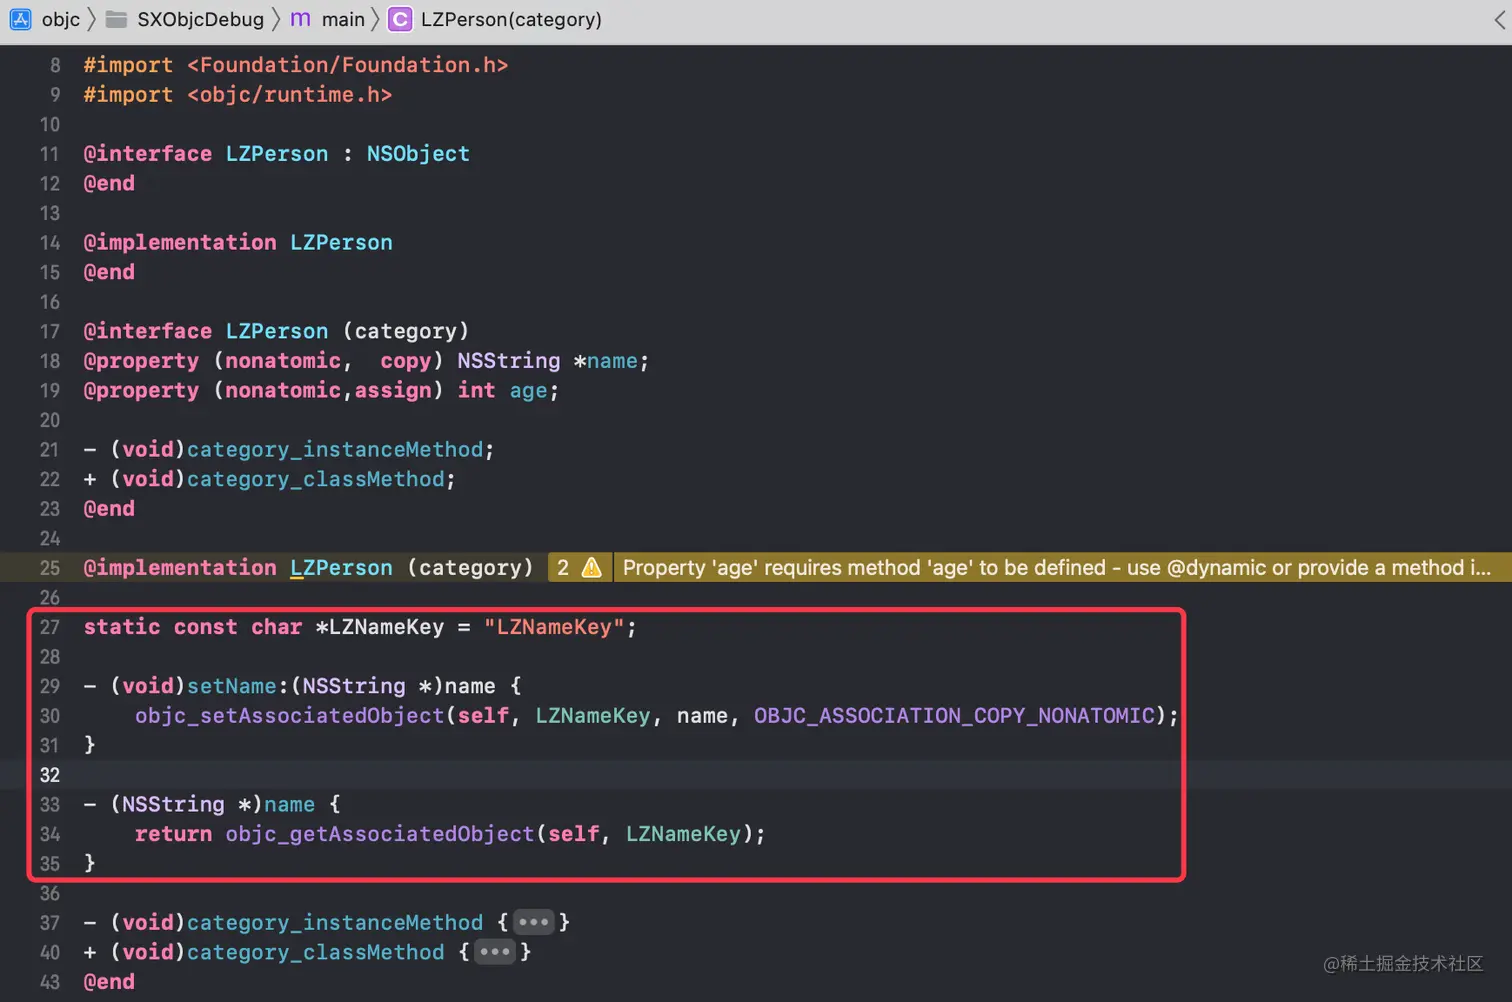The width and height of the screenshot is (1512, 1002).
Task: Click the age property name on line 19
Action: click(x=528, y=391)
